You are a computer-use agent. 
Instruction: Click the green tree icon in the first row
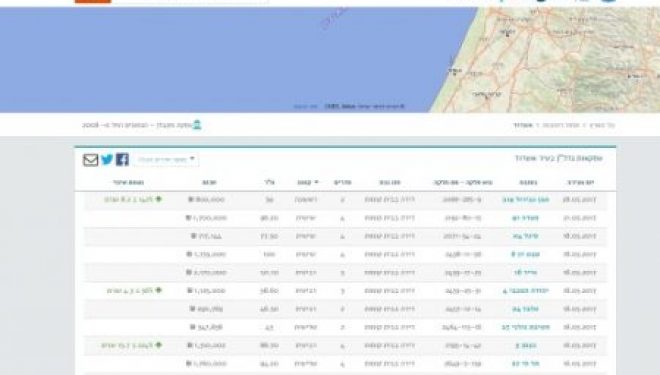point(159,199)
